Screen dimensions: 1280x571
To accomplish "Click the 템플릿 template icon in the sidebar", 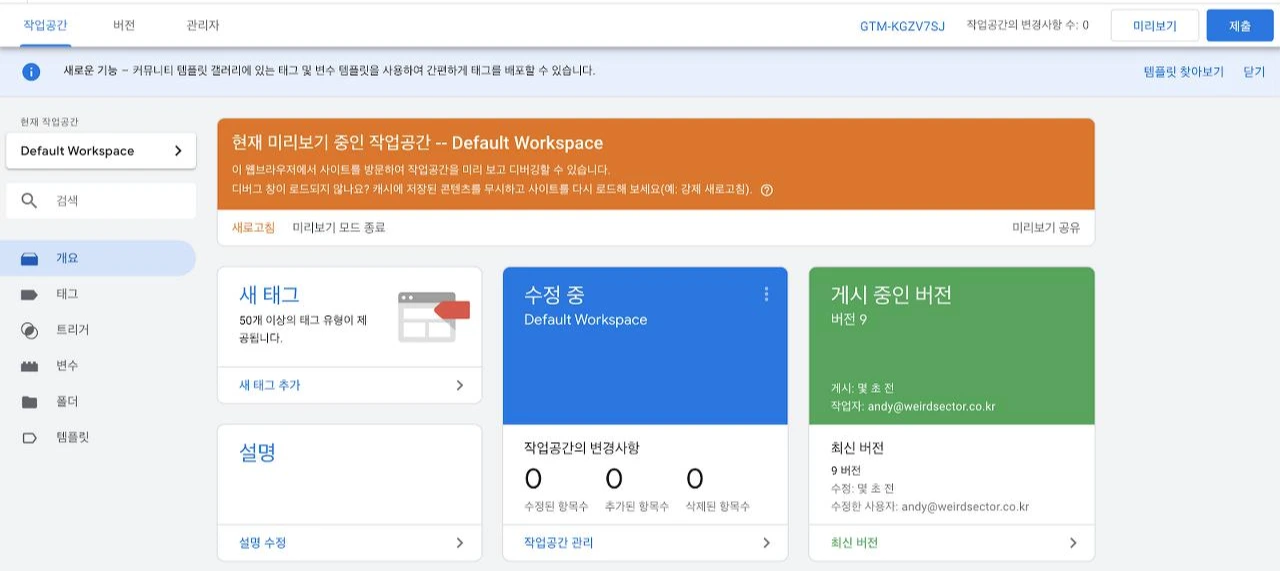I will [x=30, y=438].
